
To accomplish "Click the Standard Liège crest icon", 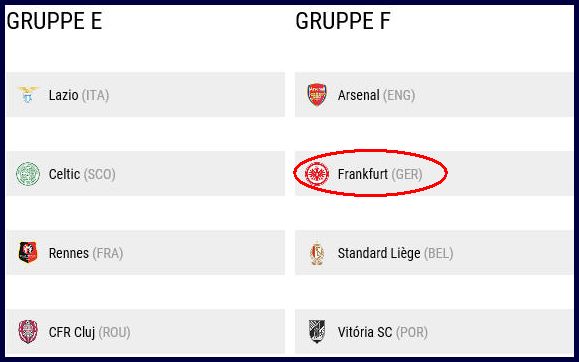I will (317, 253).
